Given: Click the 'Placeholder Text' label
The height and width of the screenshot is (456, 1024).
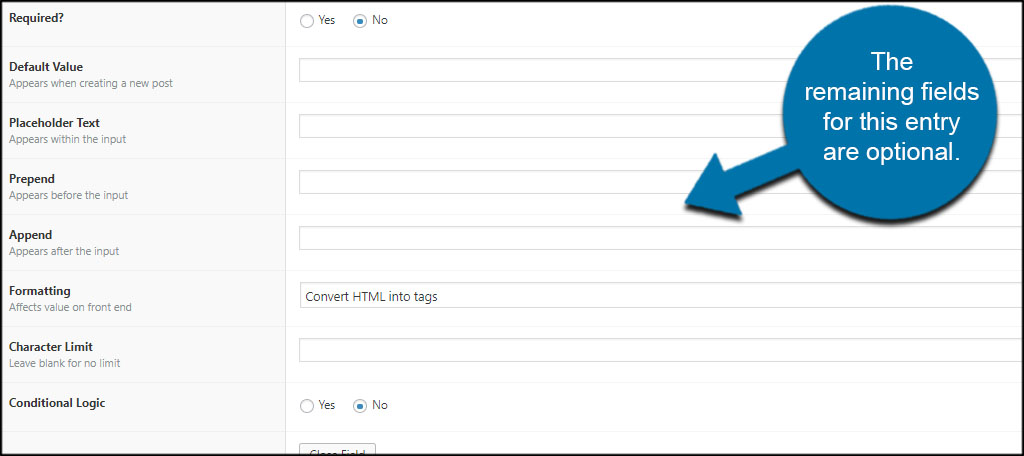Looking at the screenshot, I should tap(54, 123).
